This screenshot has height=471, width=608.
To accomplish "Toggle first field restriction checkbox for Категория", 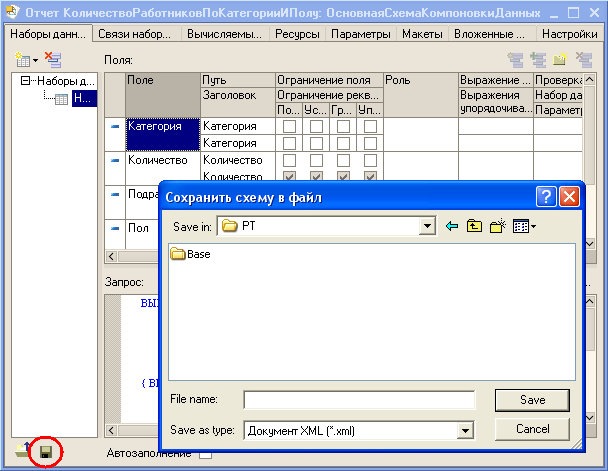I will click(x=289, y=126).
